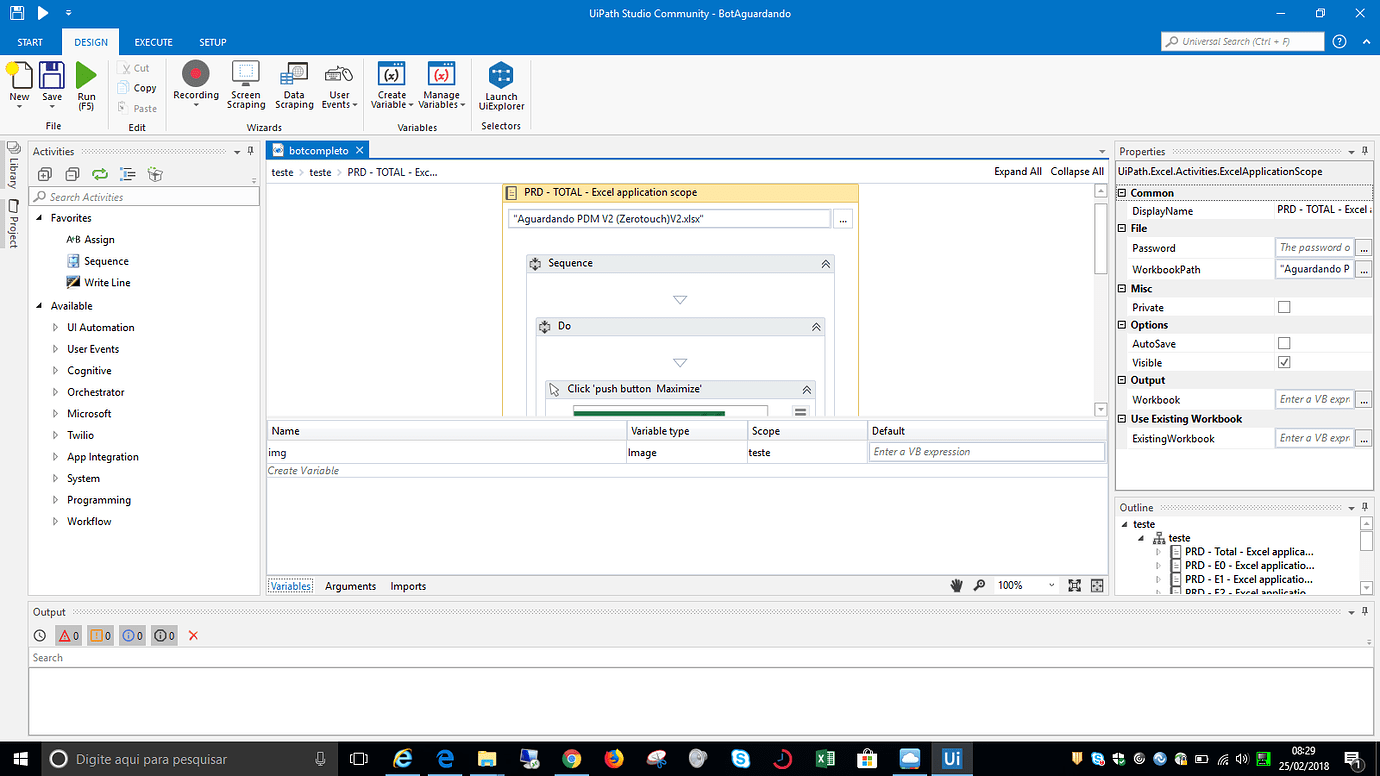1380x776 pixels.
Task: Clear the Output panel with red X
Action: tap(193, 636)
